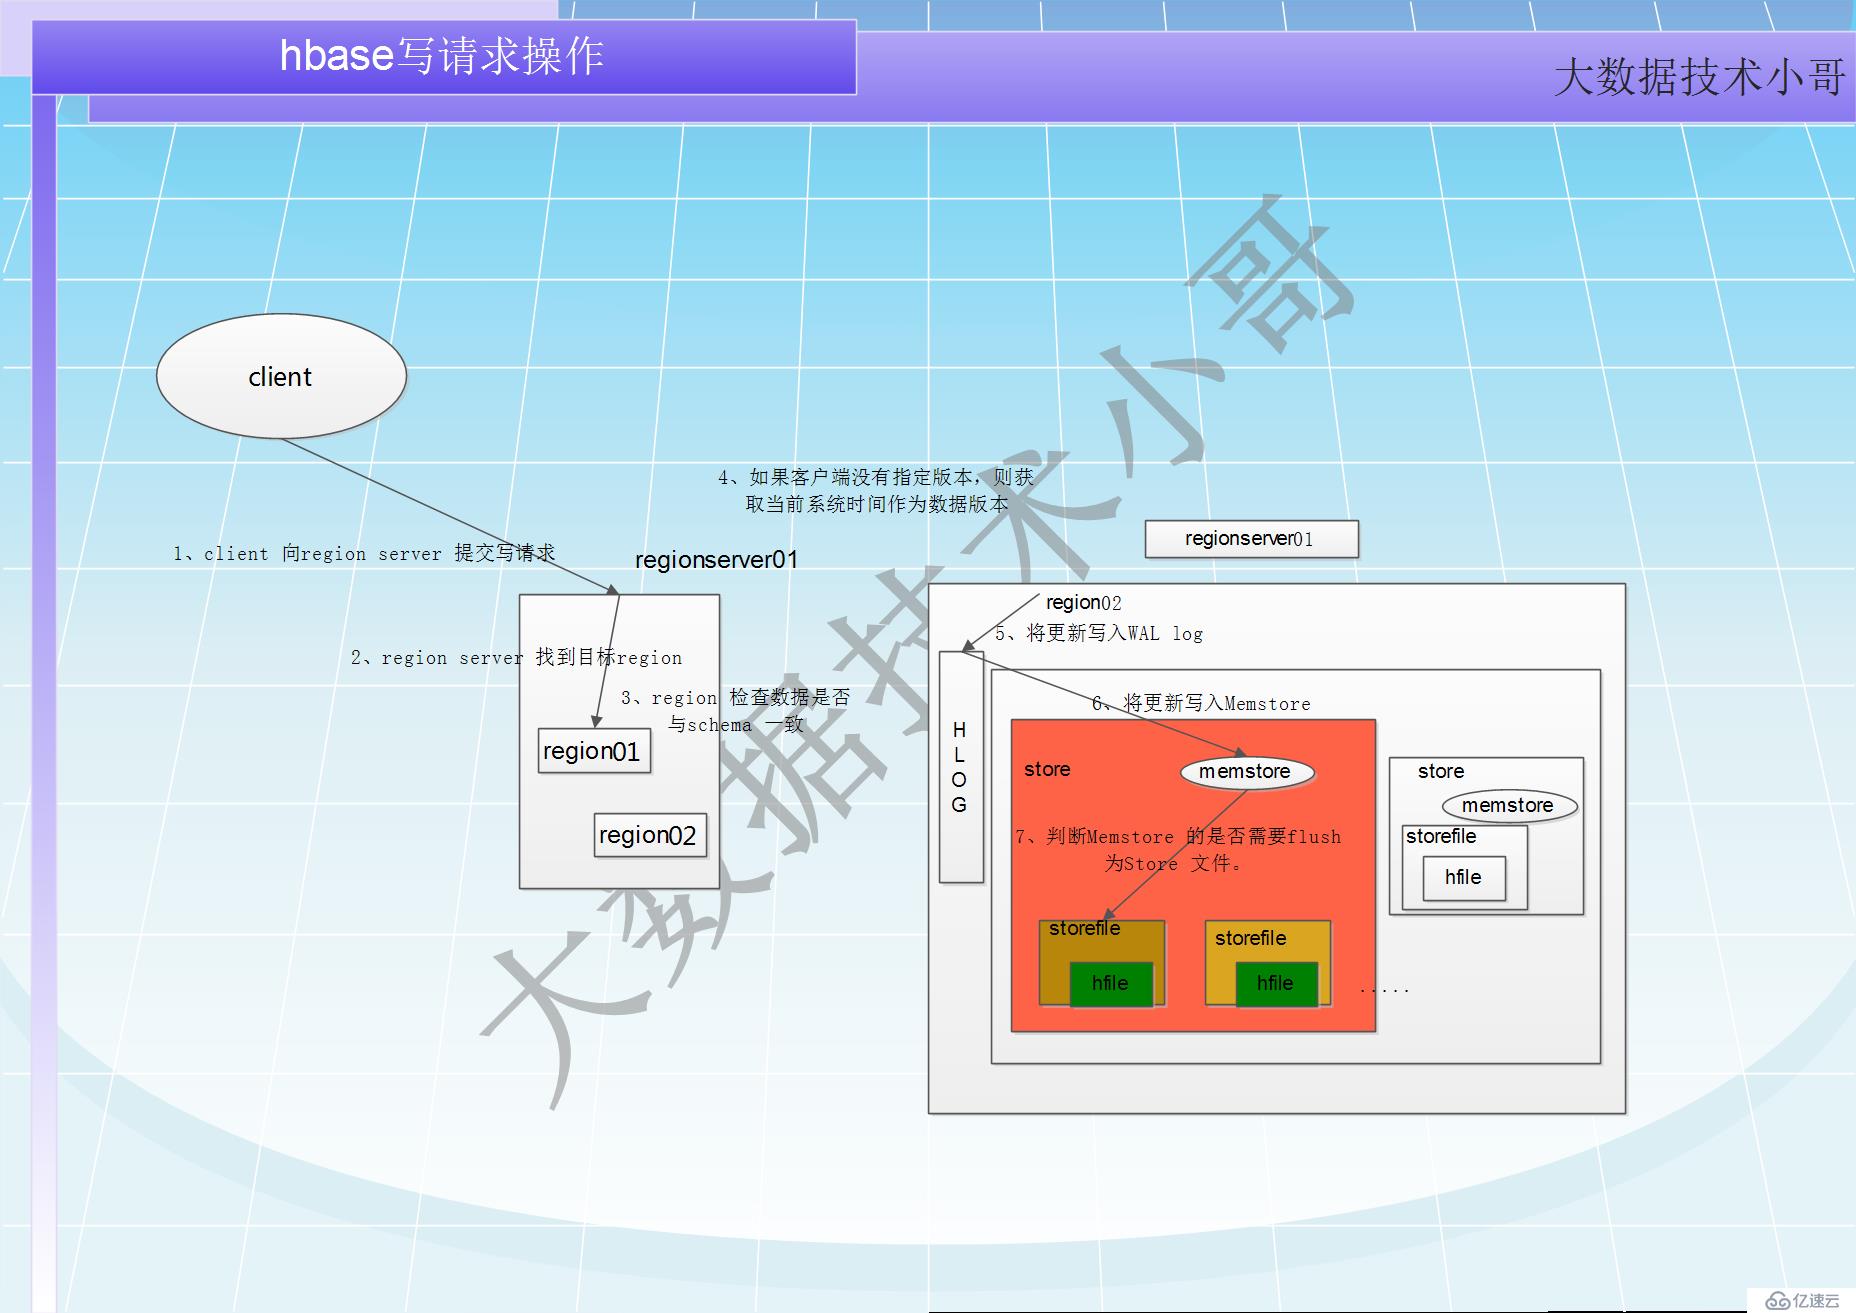Click the 'storefile' label in the white store box
The width and height of the screenshot is (1856, 1313).
point(1440,836)
